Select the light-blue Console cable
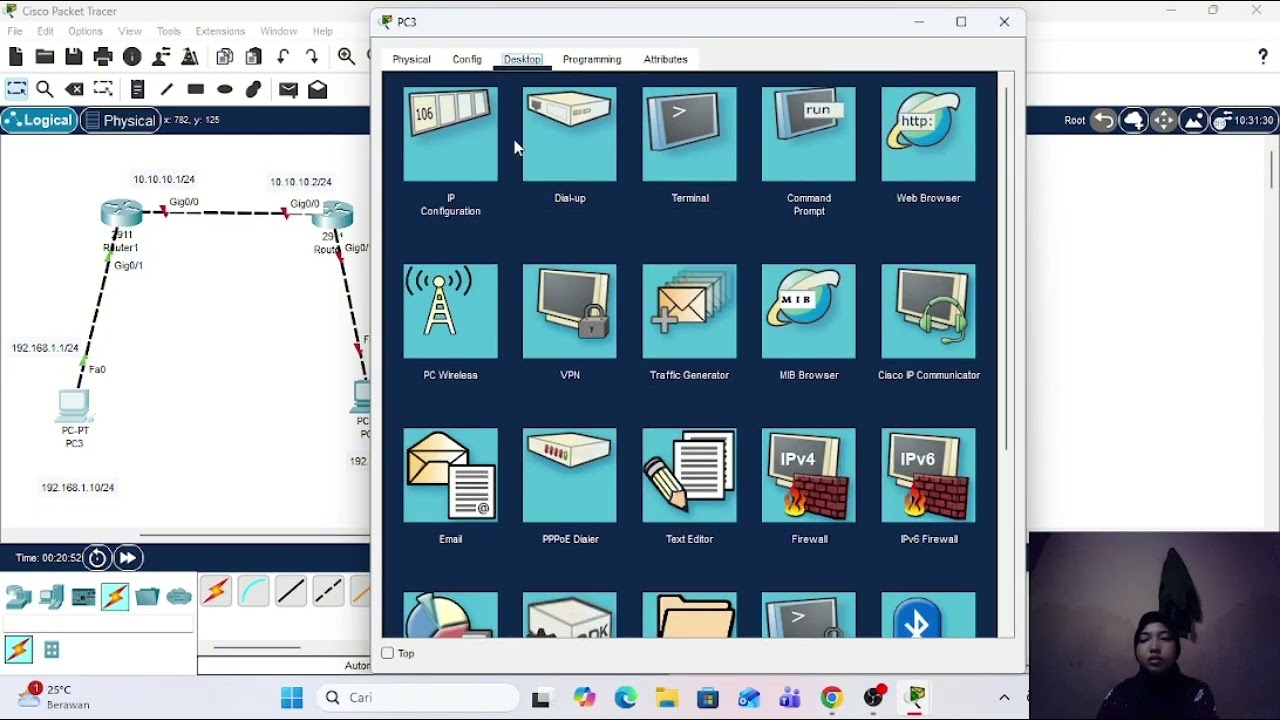 253,593
